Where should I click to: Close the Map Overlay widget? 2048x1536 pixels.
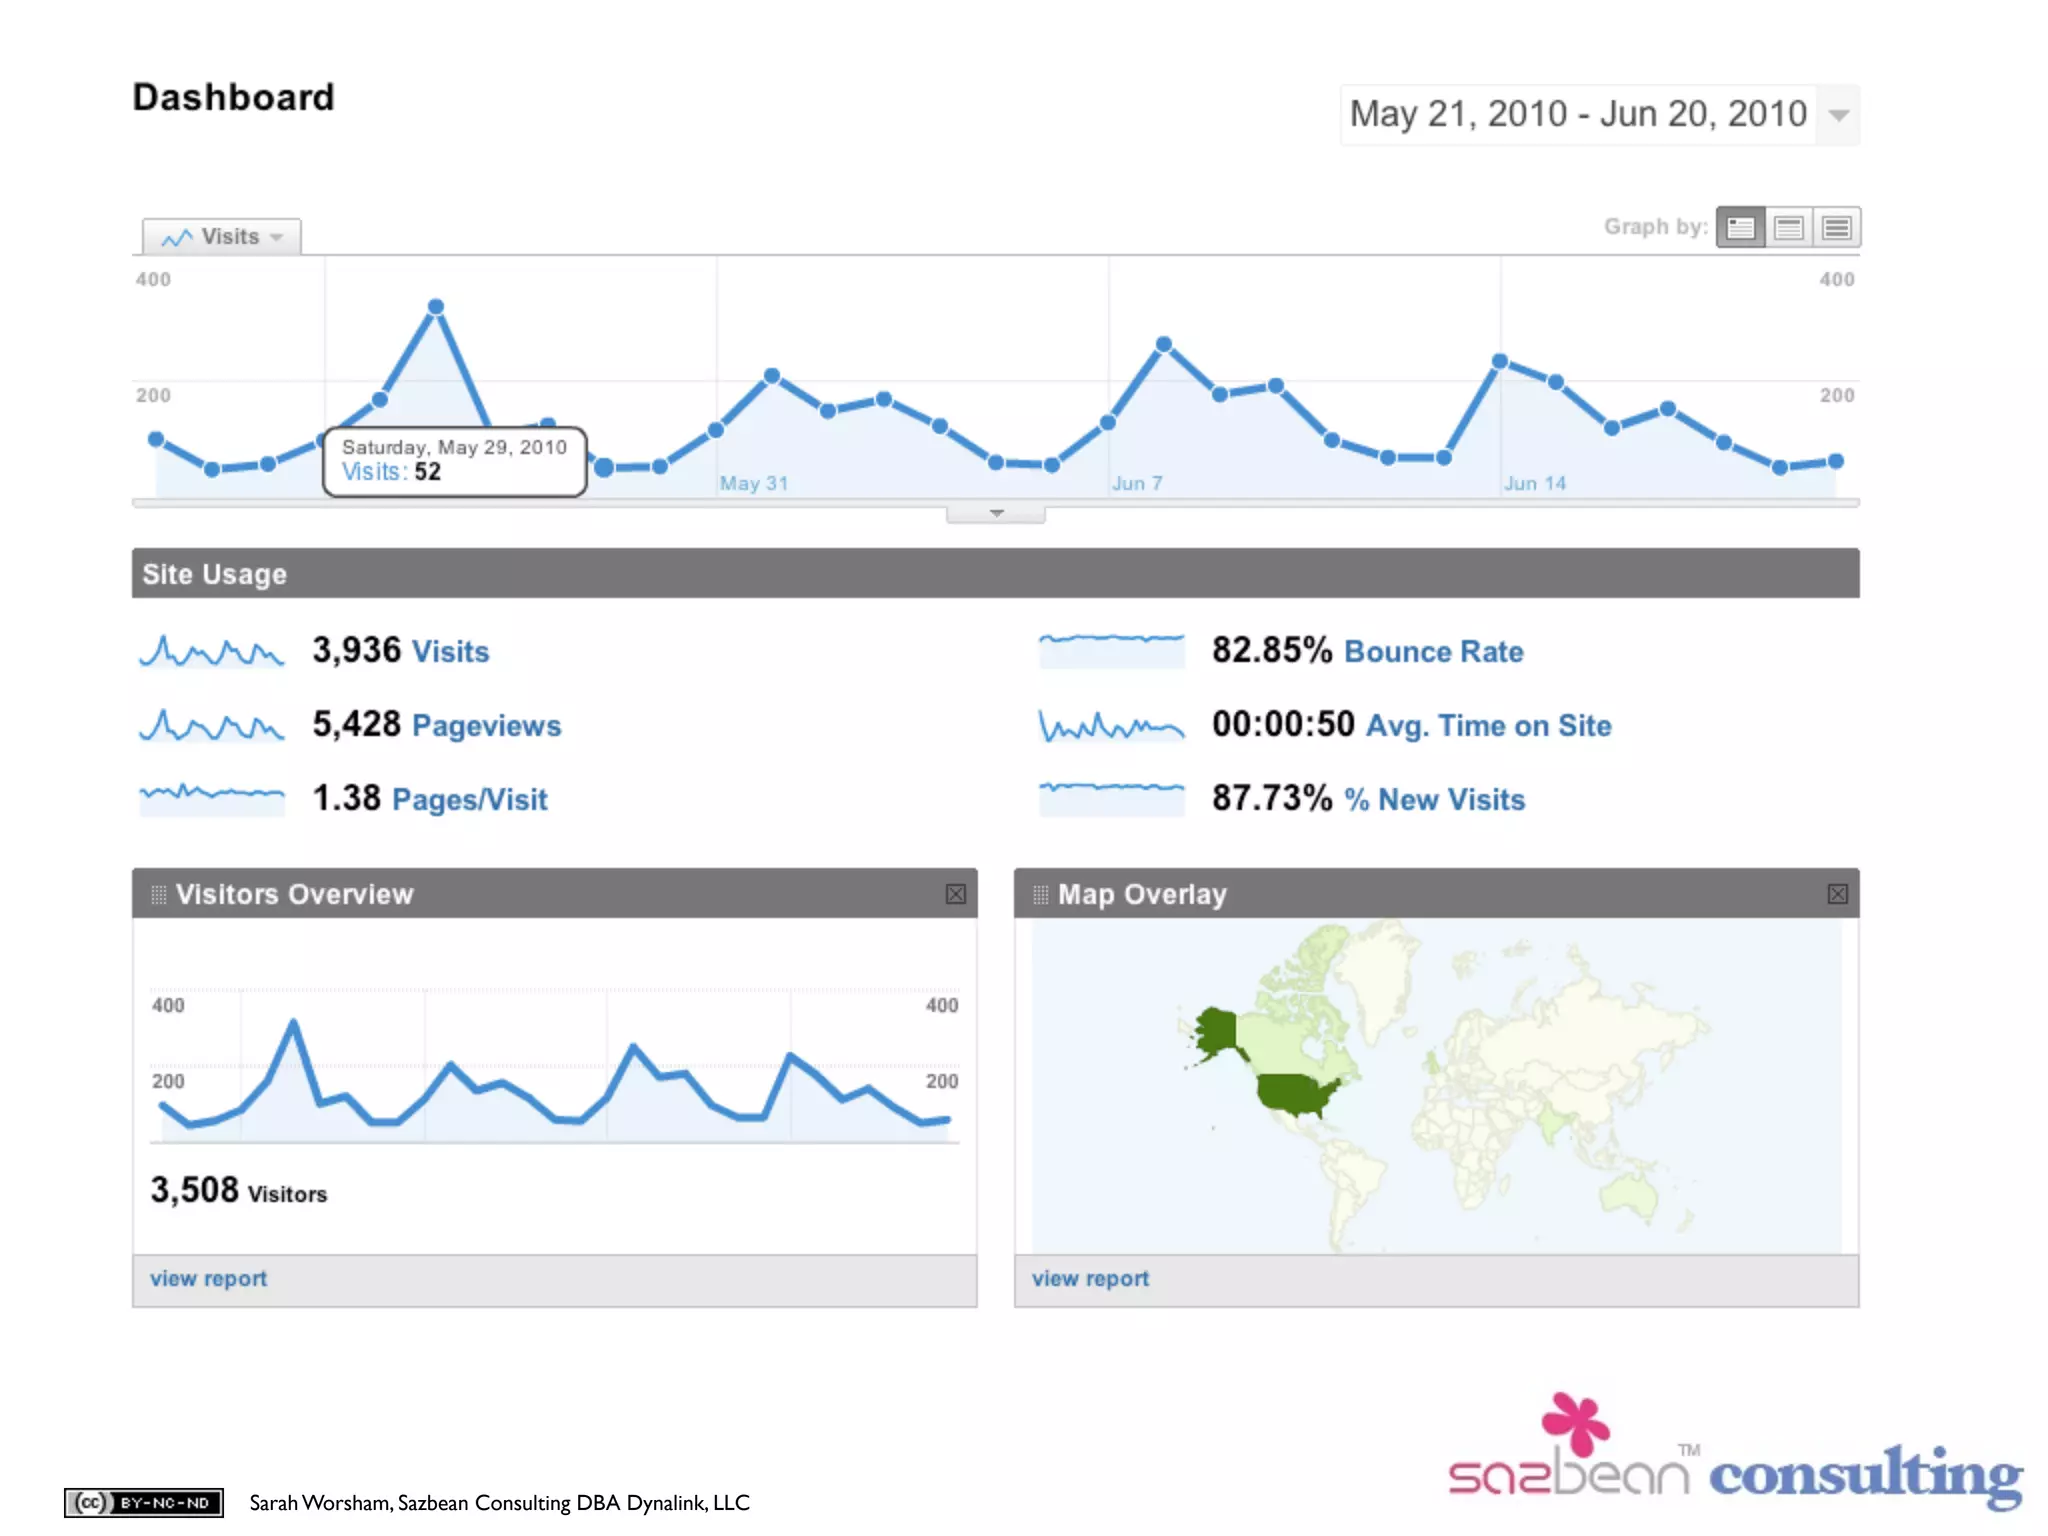(1837, 894)
